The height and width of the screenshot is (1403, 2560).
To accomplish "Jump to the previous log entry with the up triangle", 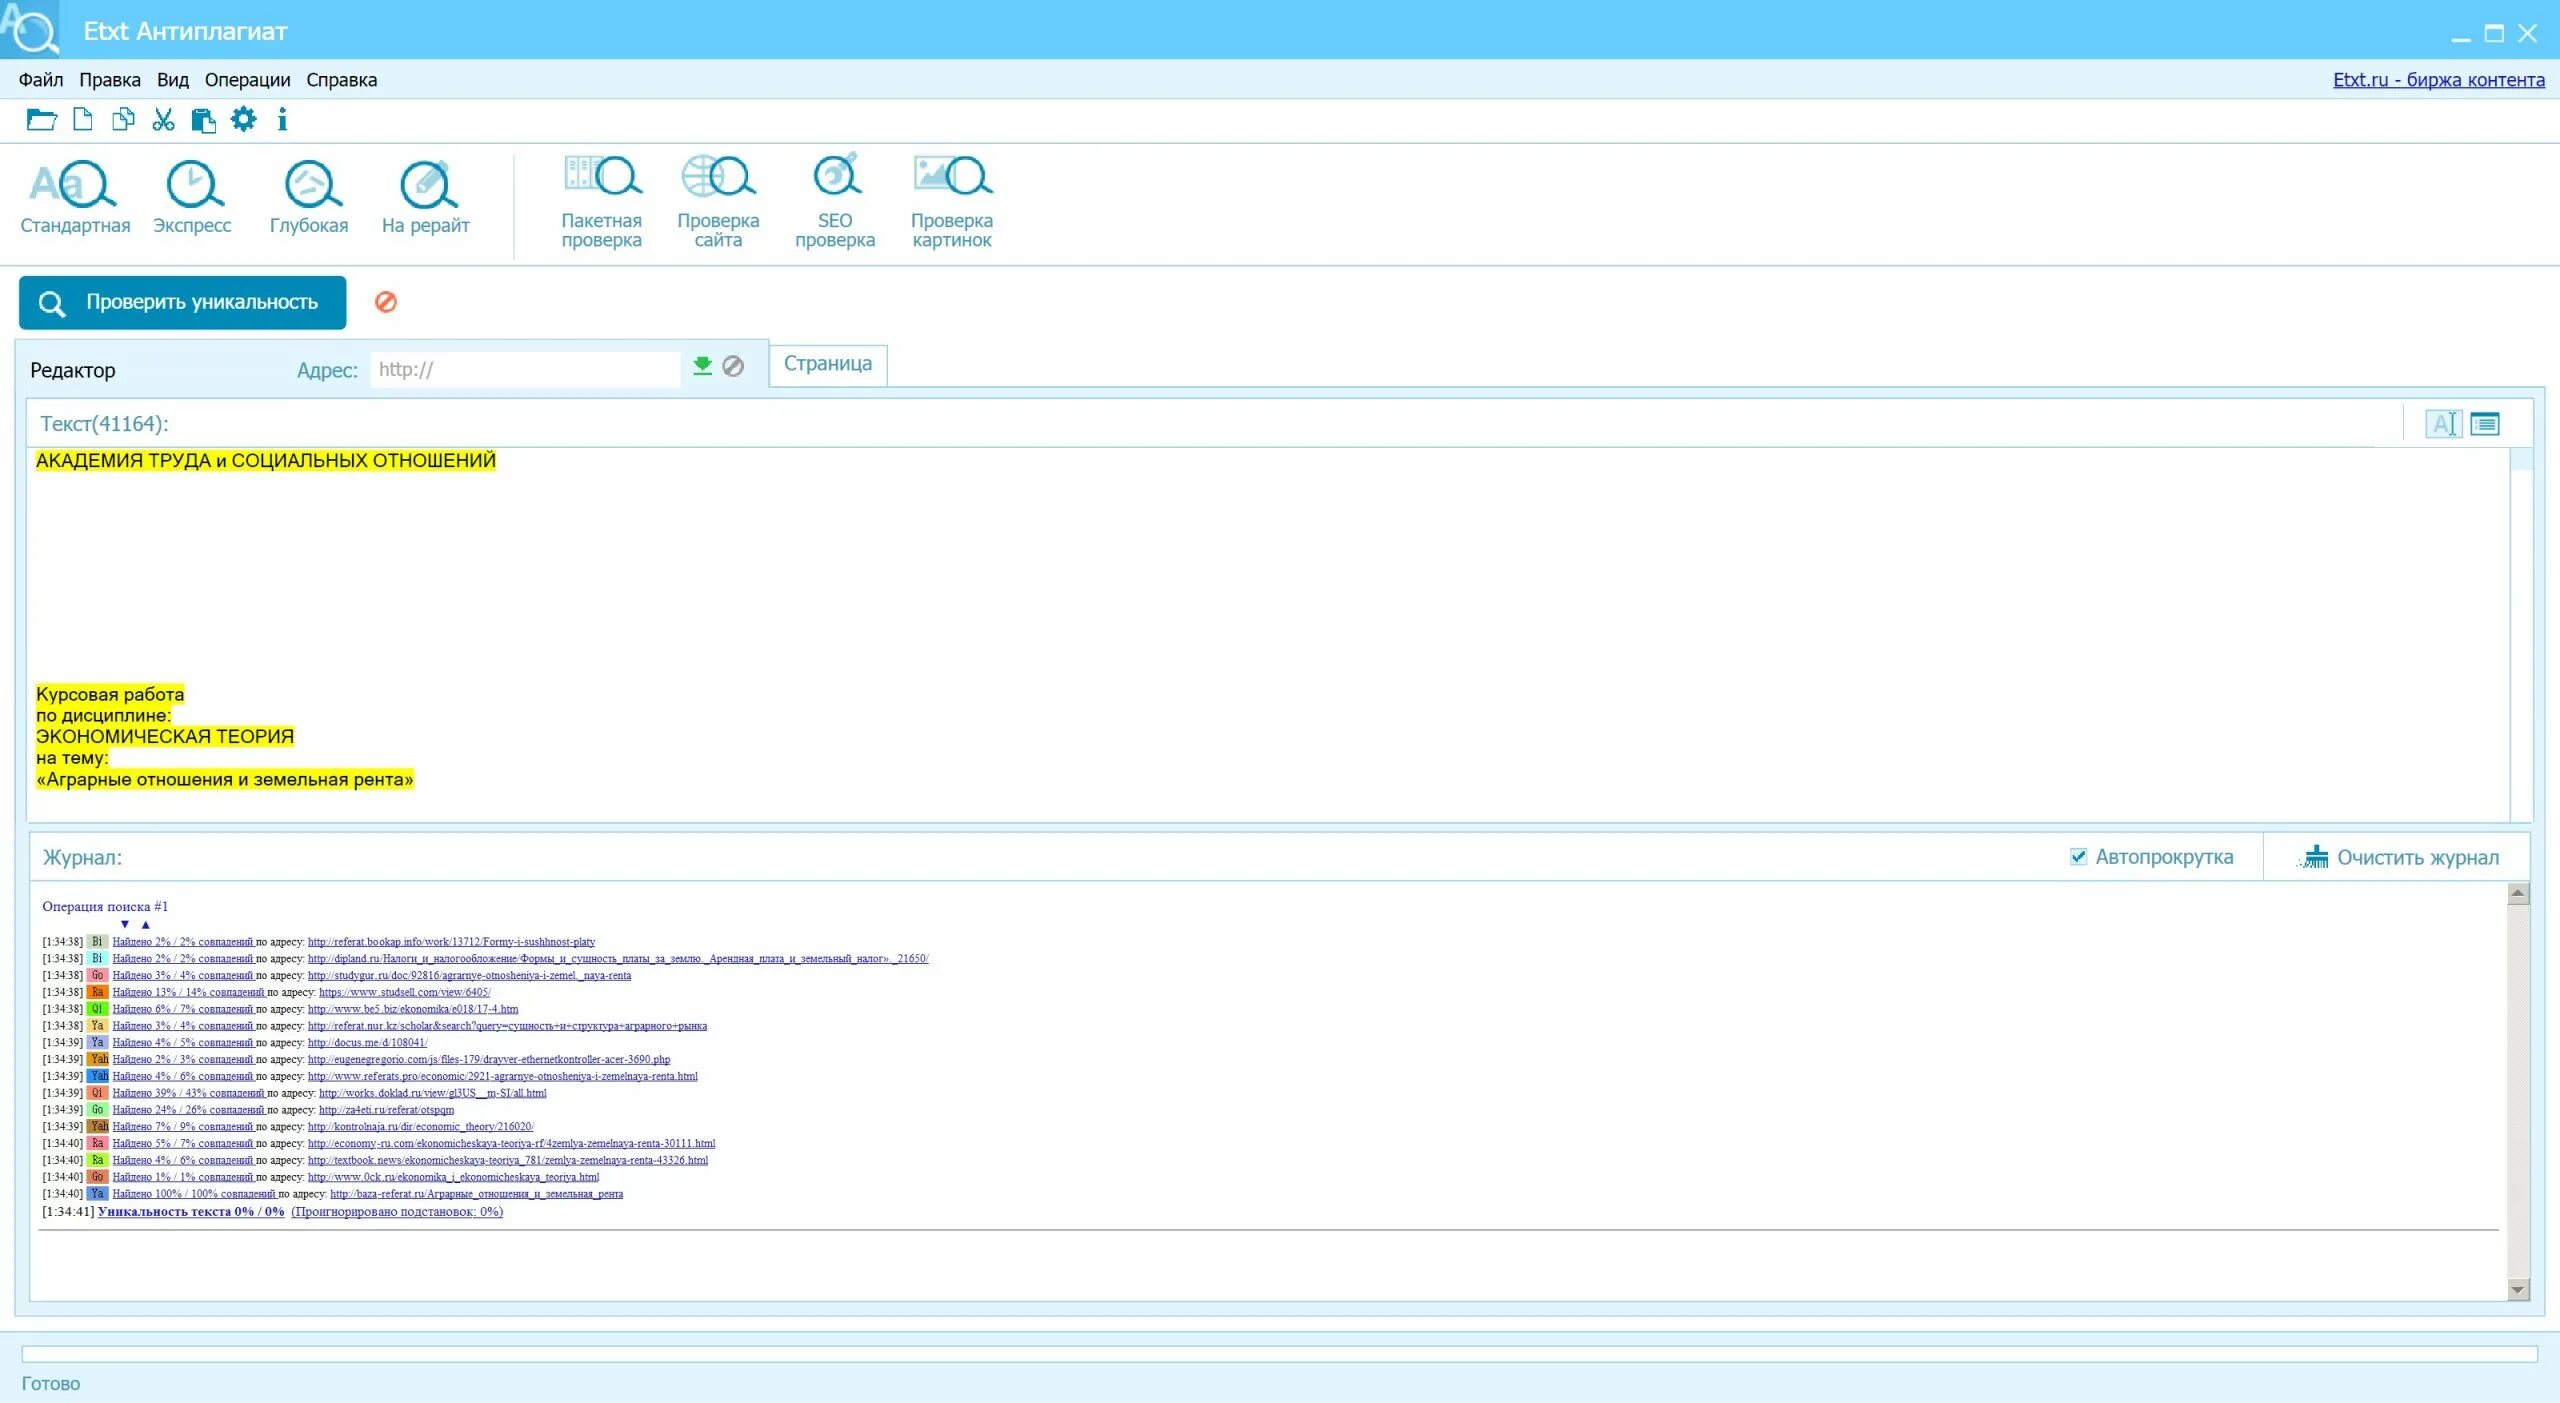I will click(145, 924).
